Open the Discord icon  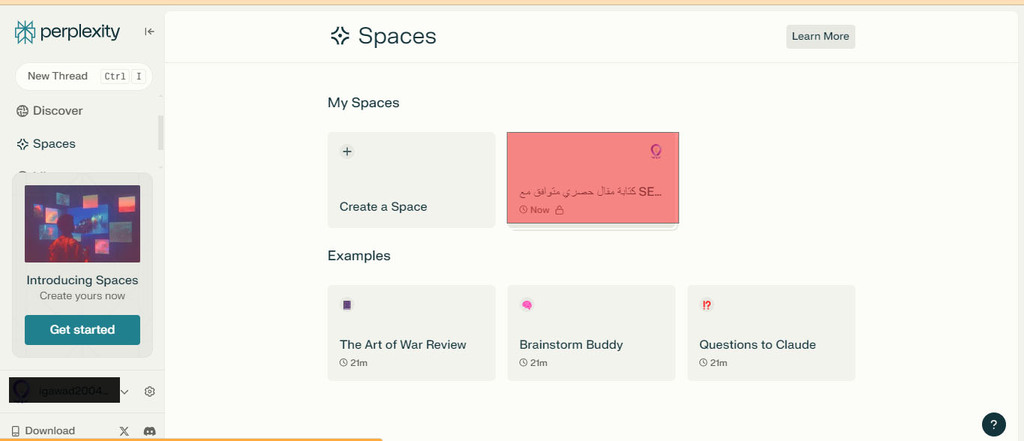(150, 431)
